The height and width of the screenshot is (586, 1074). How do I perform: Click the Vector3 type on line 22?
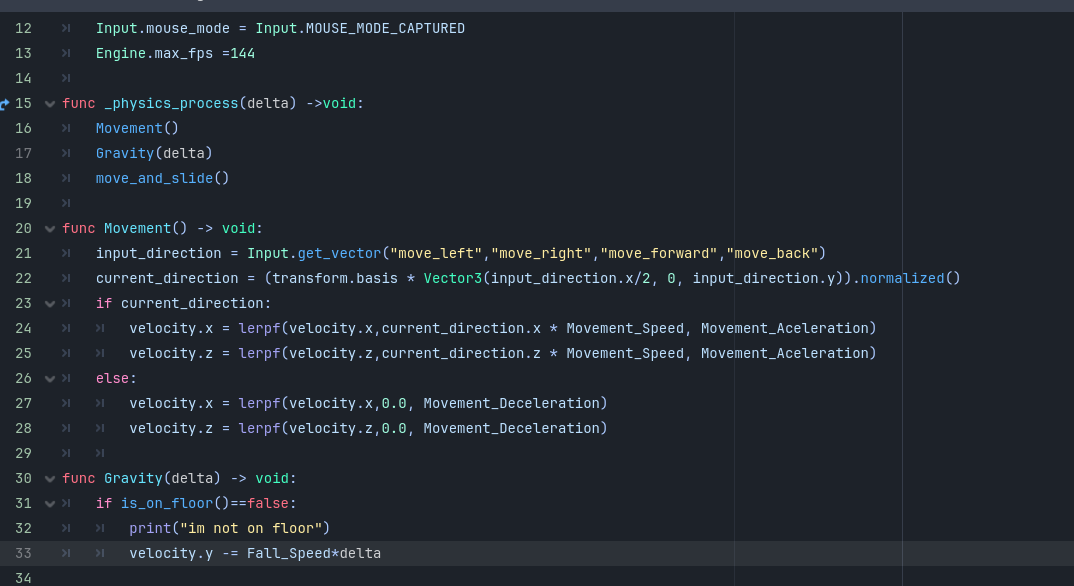[x=452, y=278]
